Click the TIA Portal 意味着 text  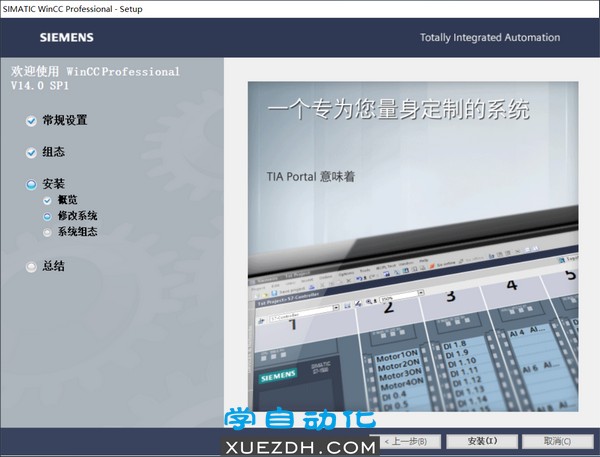point(311,176)
